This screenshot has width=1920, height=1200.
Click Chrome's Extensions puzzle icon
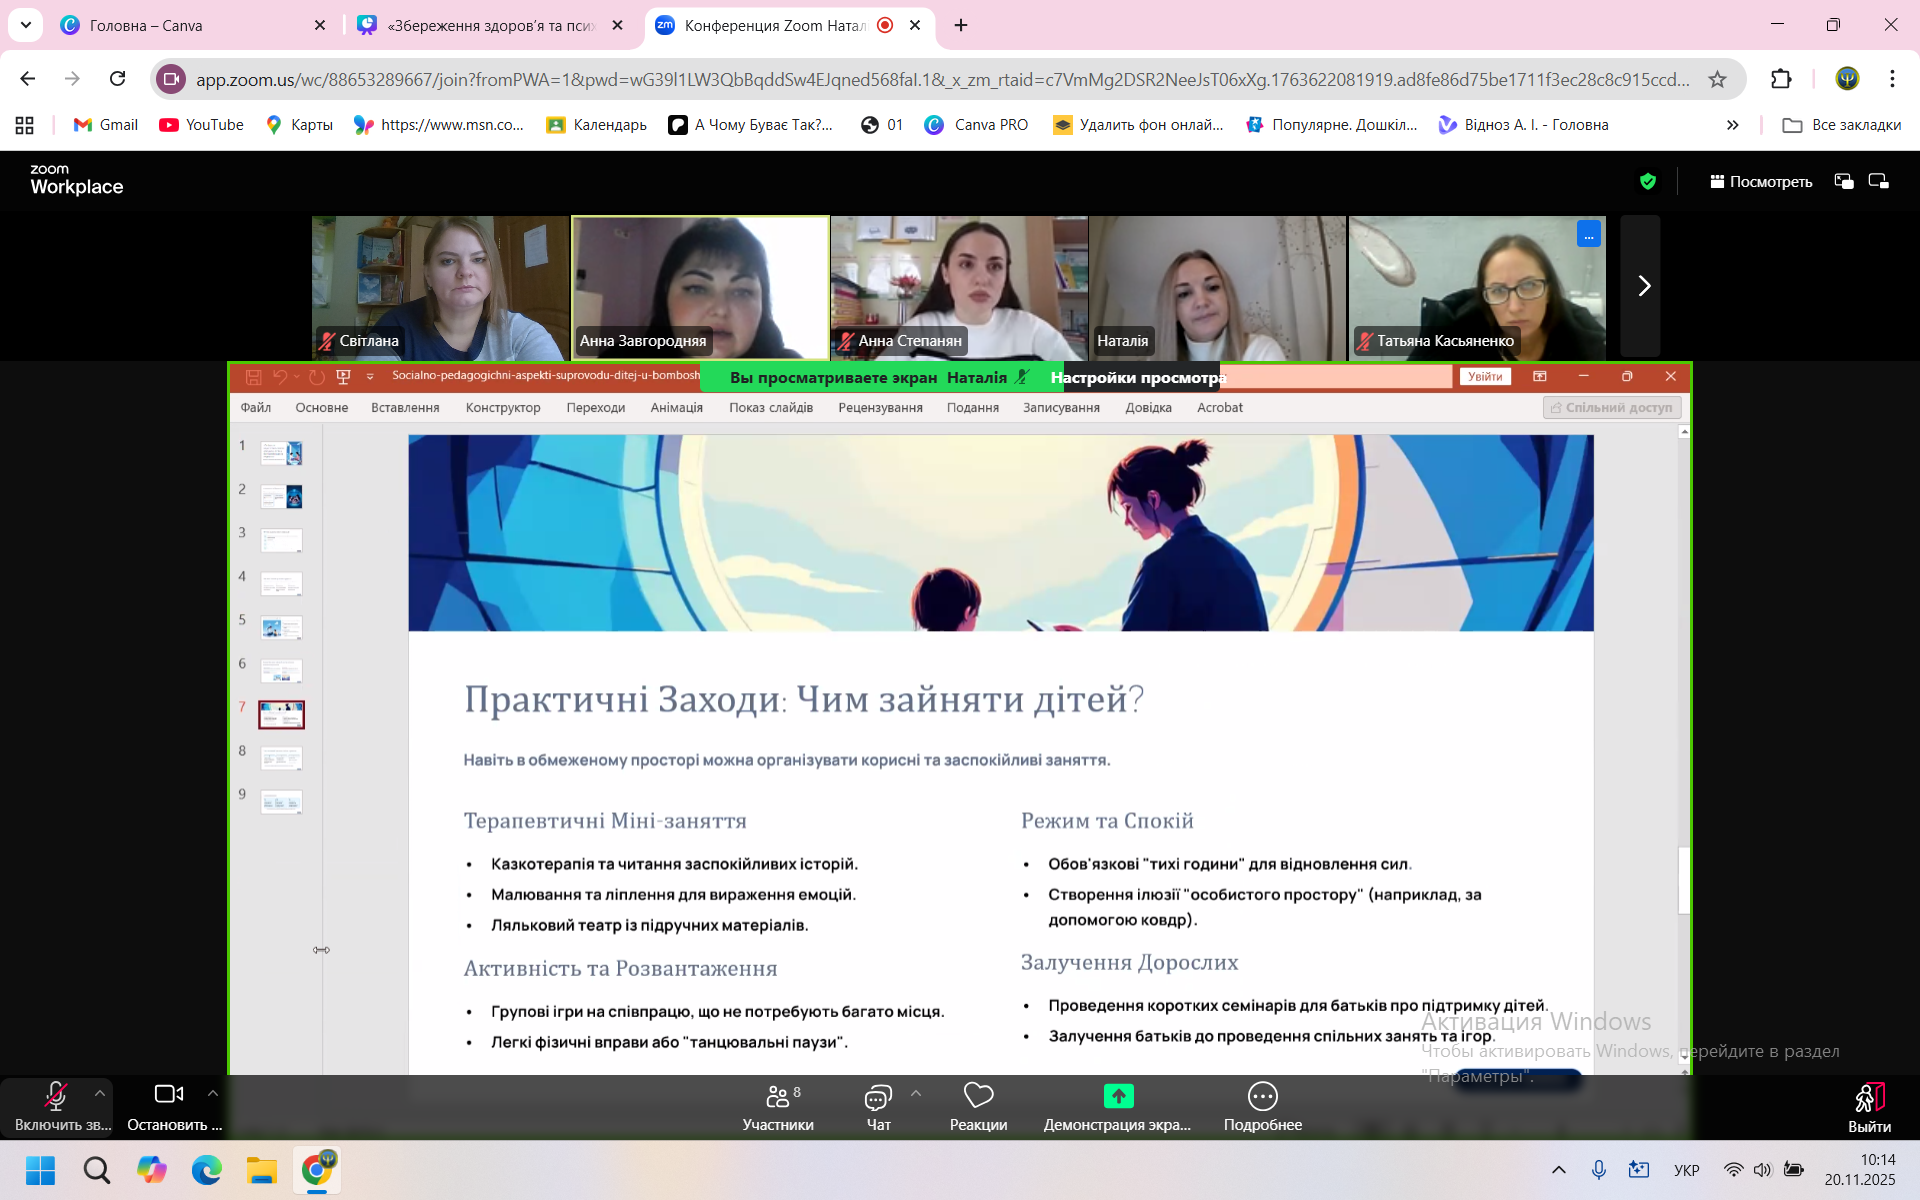[1781, 79]
